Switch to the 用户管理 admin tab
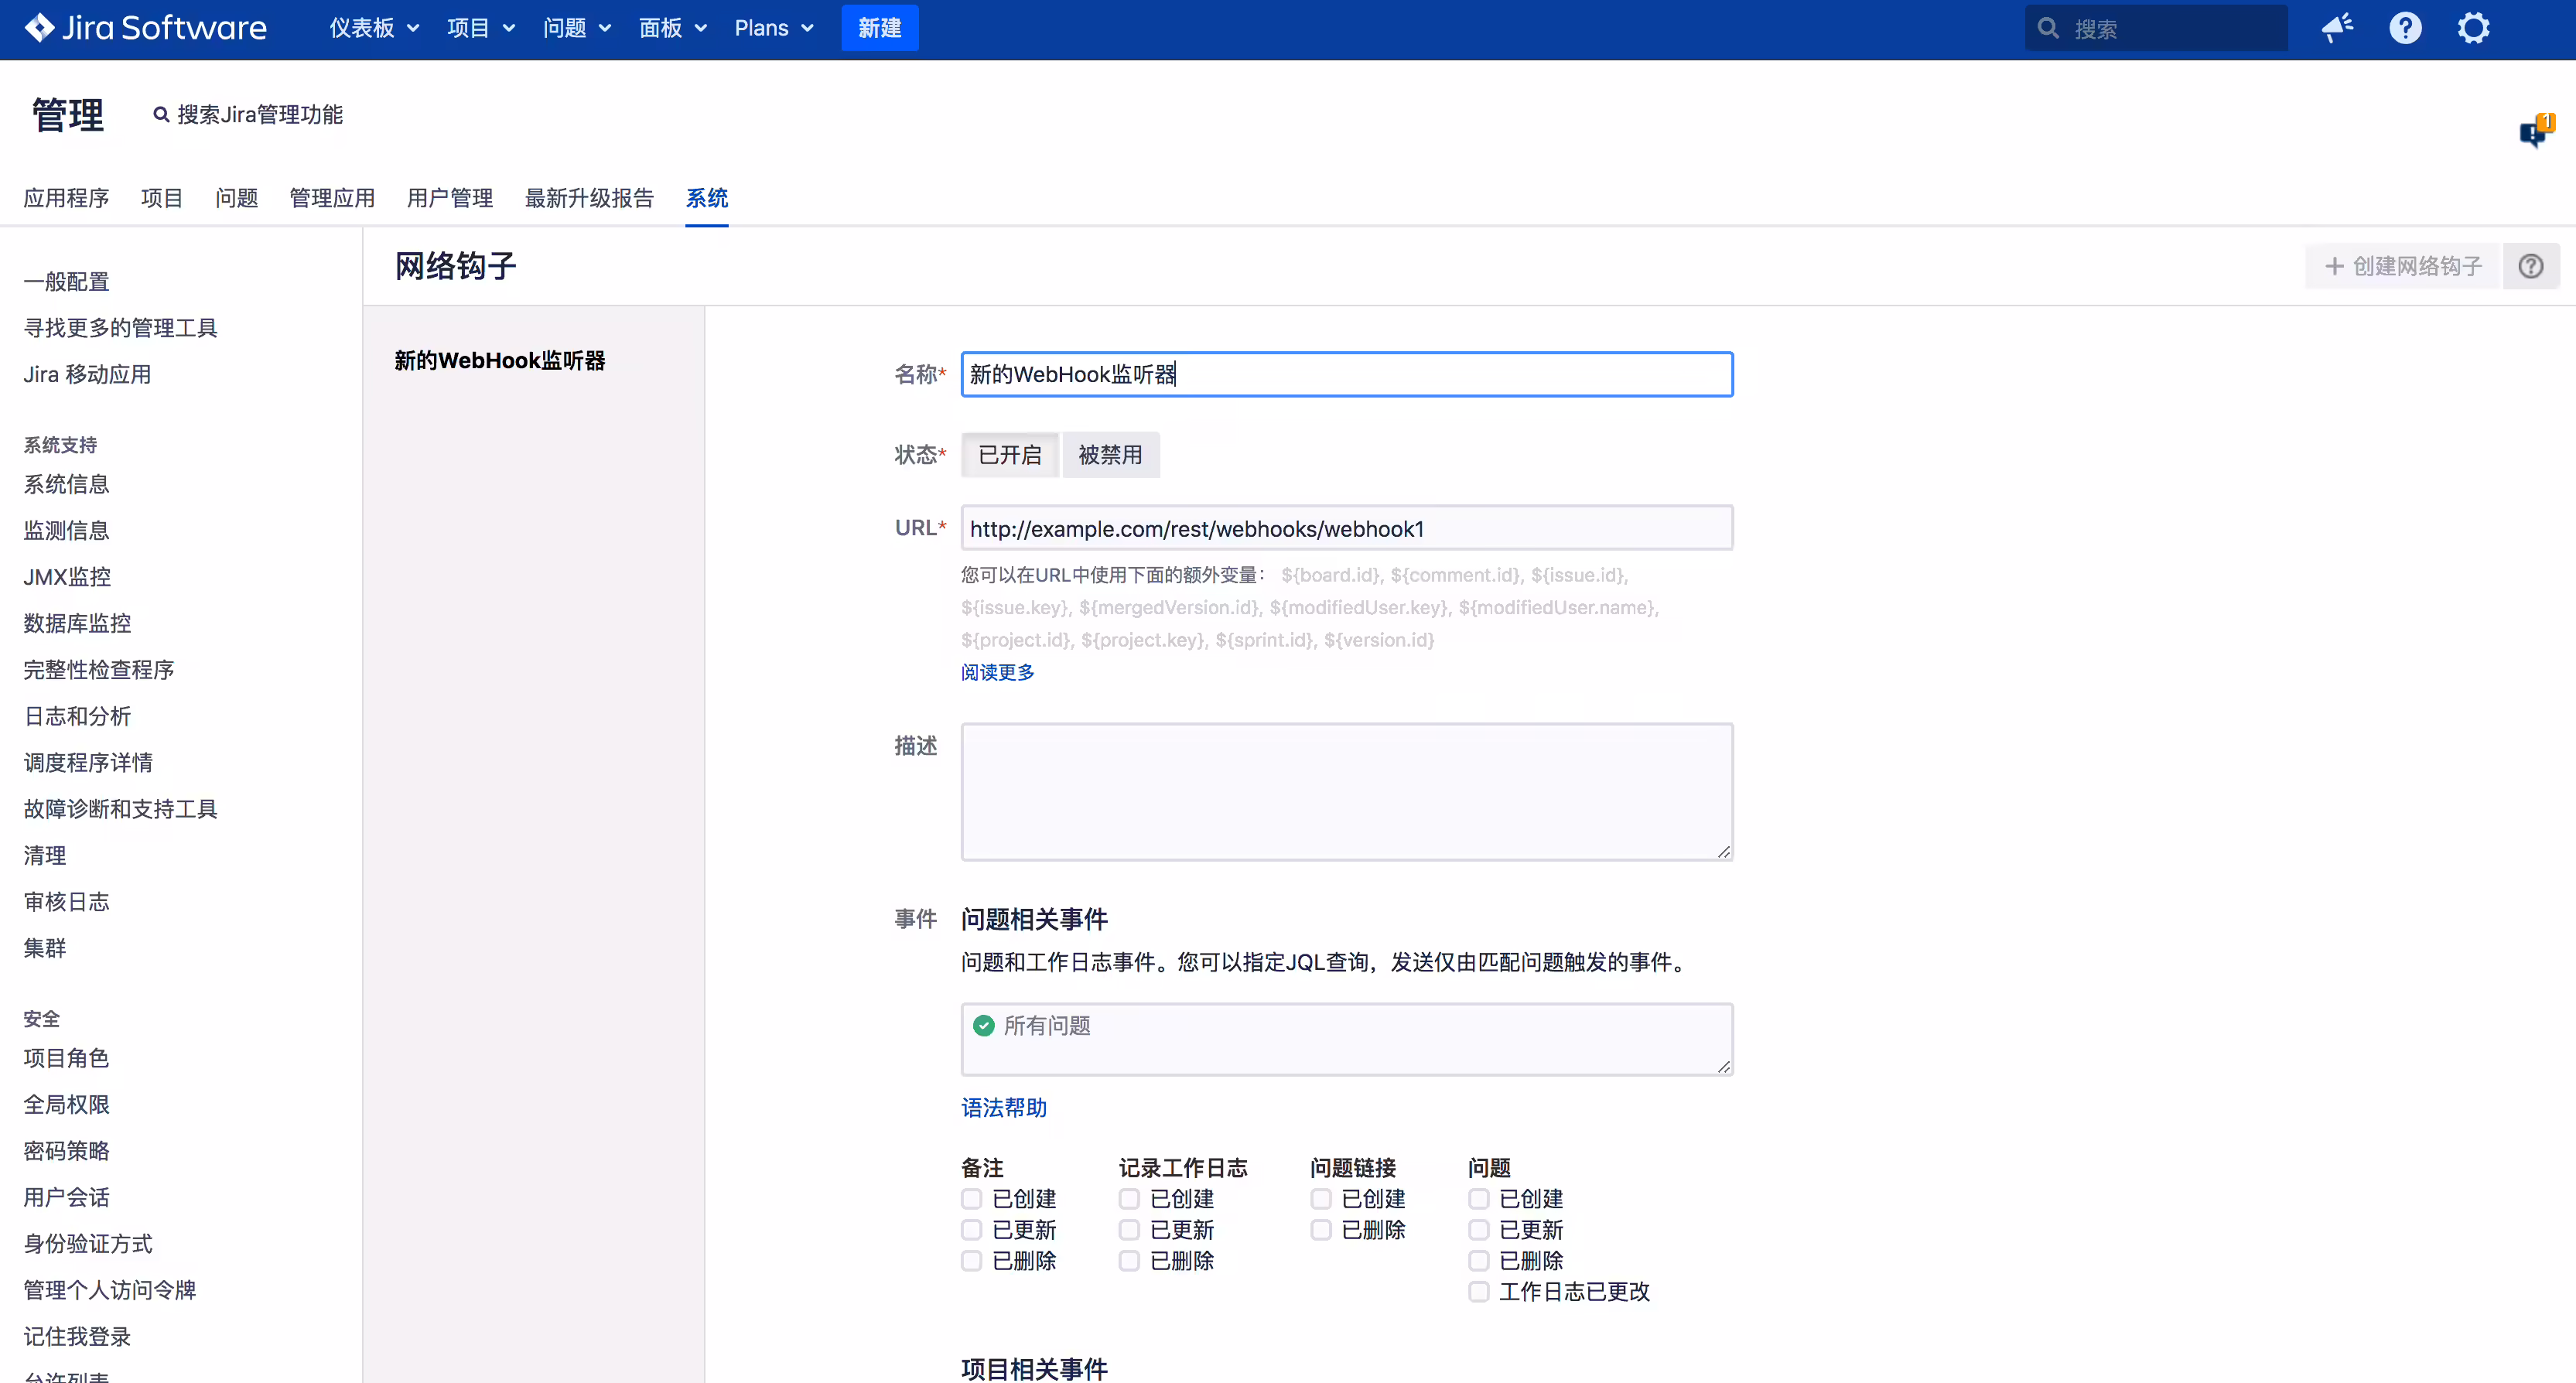2576x1383 pixels. (450, 198)
